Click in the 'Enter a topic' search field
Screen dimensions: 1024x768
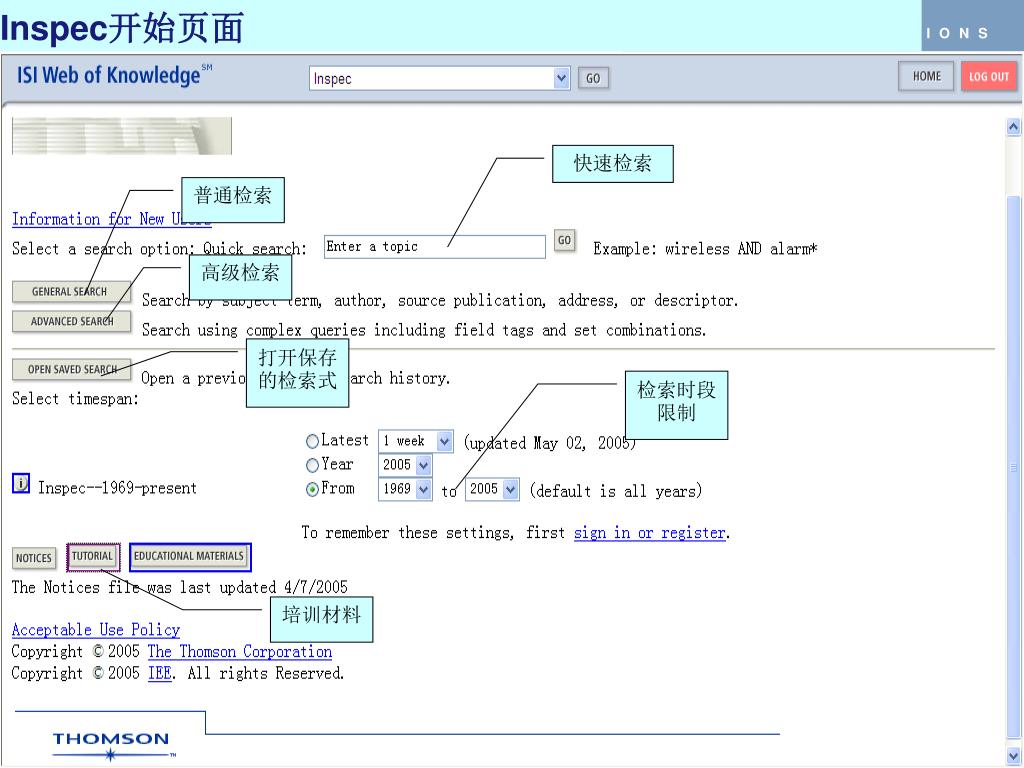(434, 247)
